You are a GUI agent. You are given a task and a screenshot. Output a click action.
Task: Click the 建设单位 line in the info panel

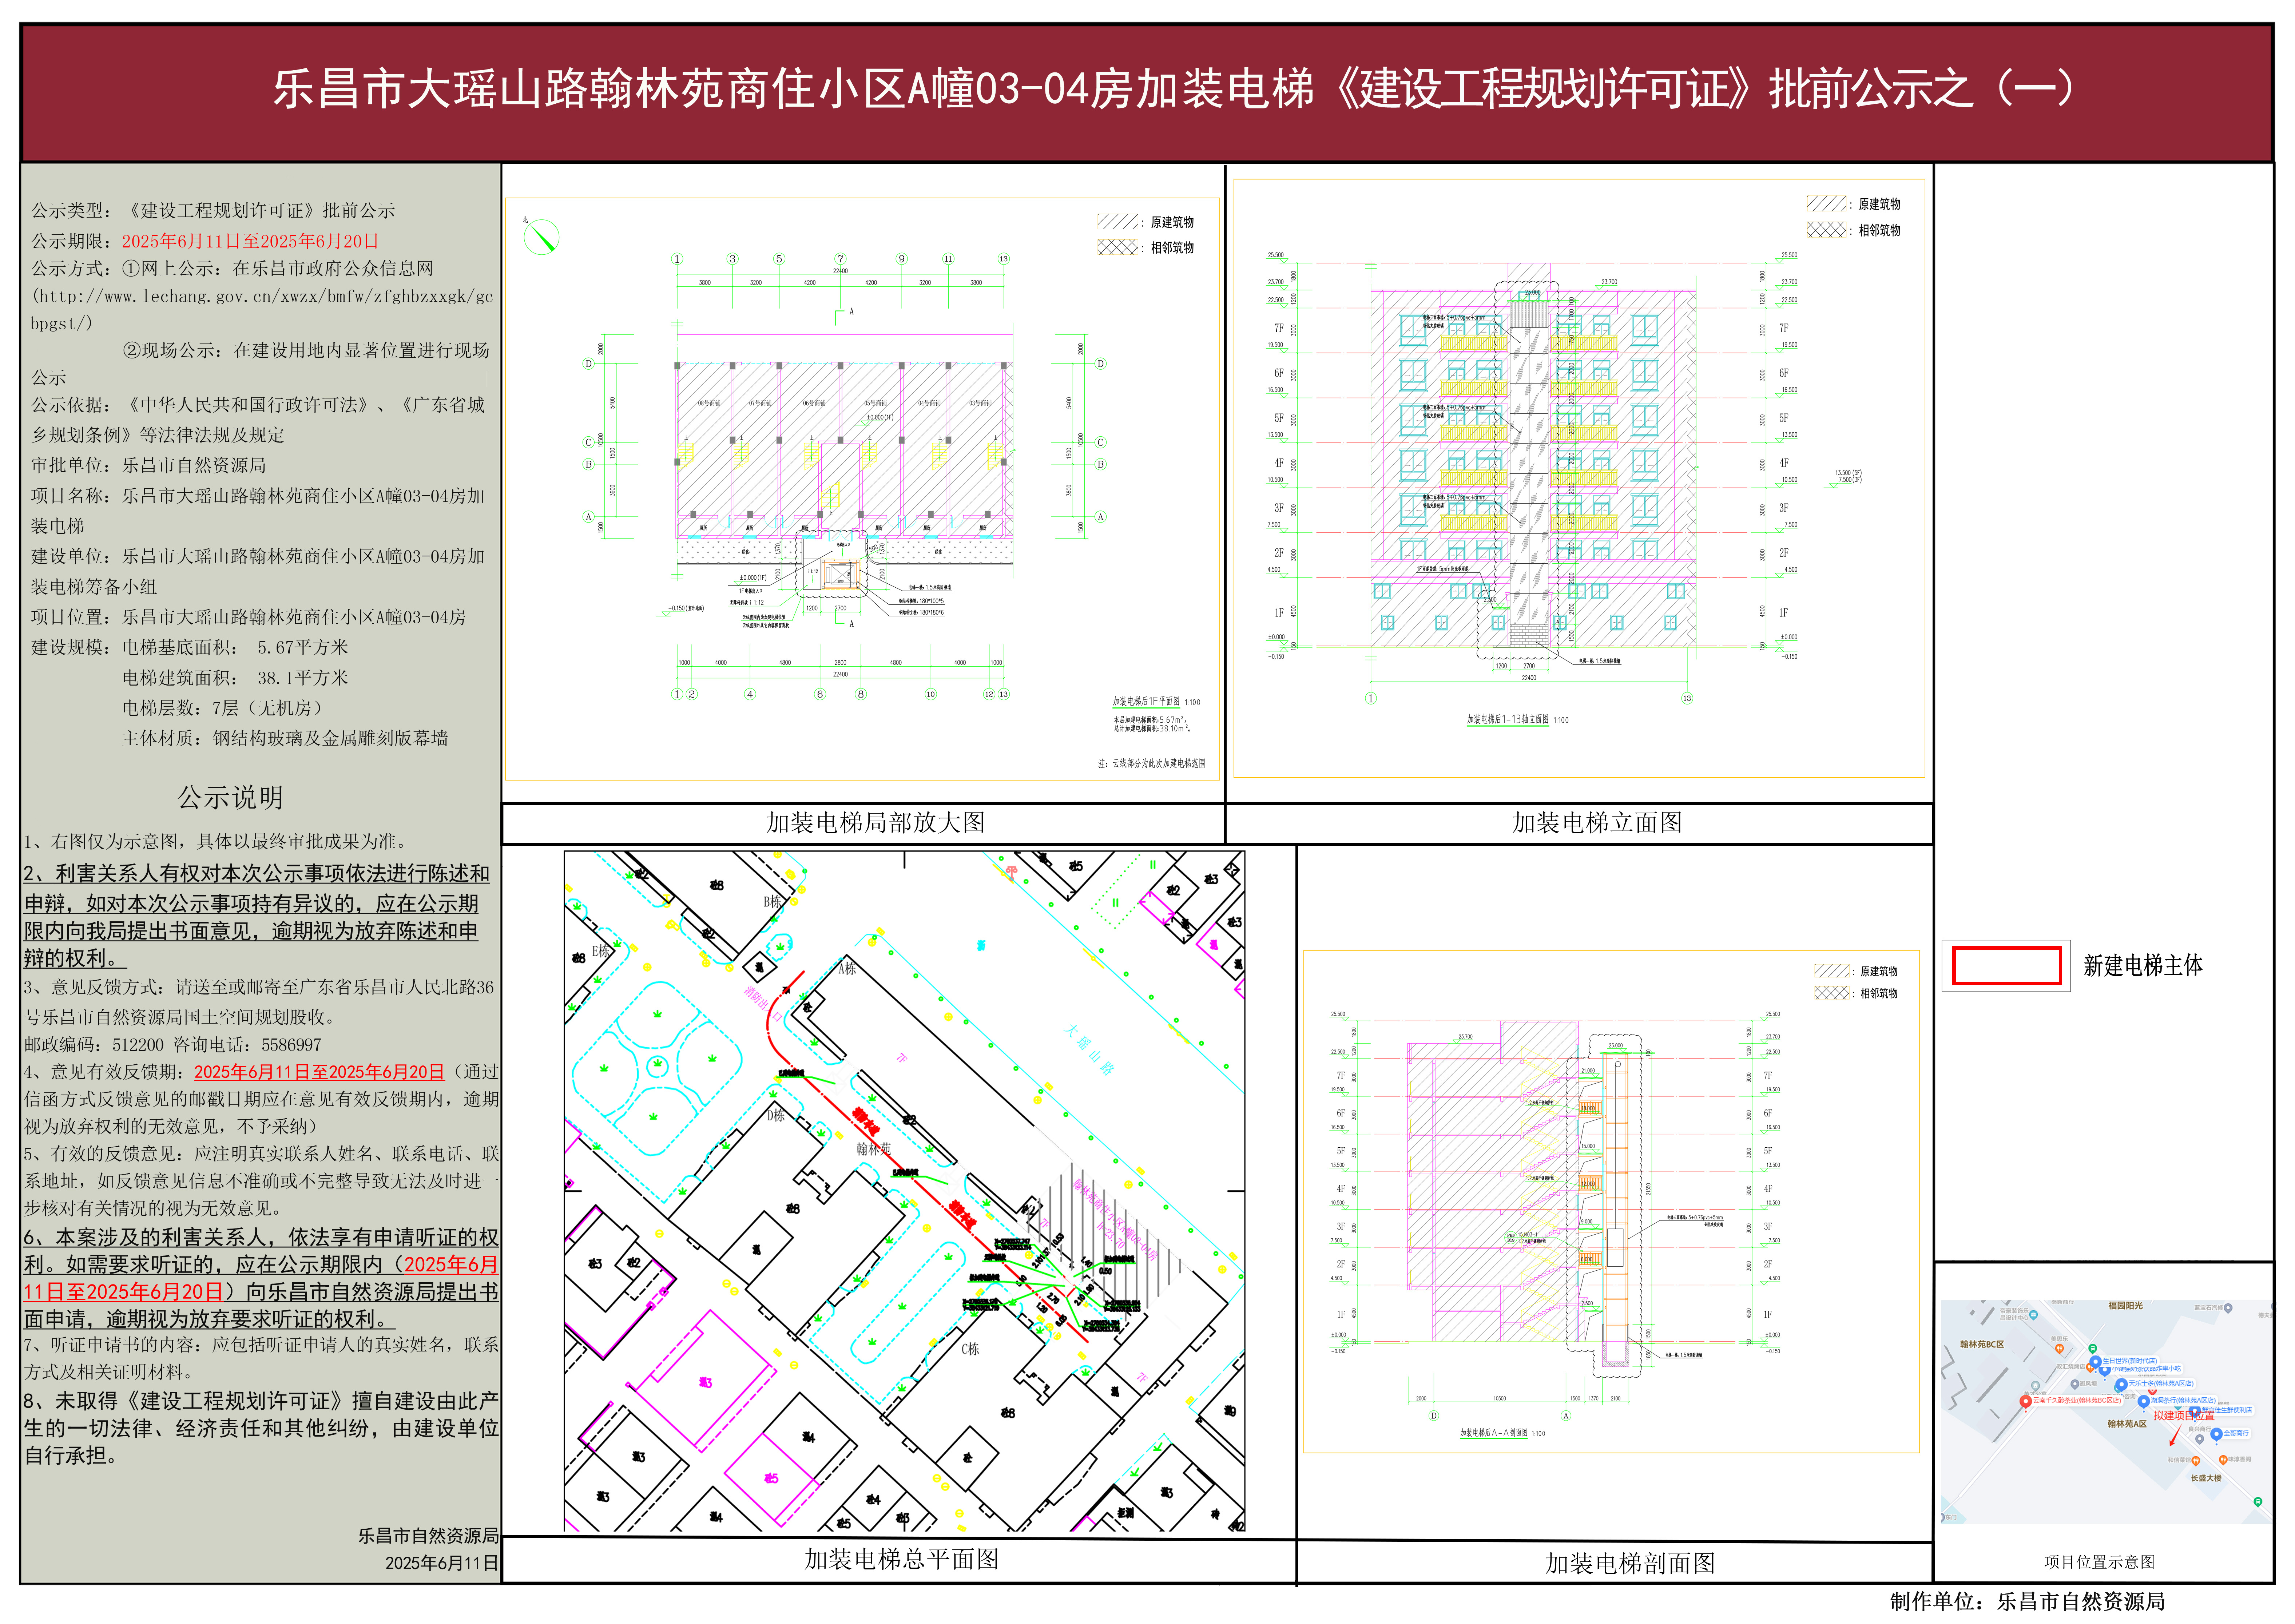pos(258,572)
